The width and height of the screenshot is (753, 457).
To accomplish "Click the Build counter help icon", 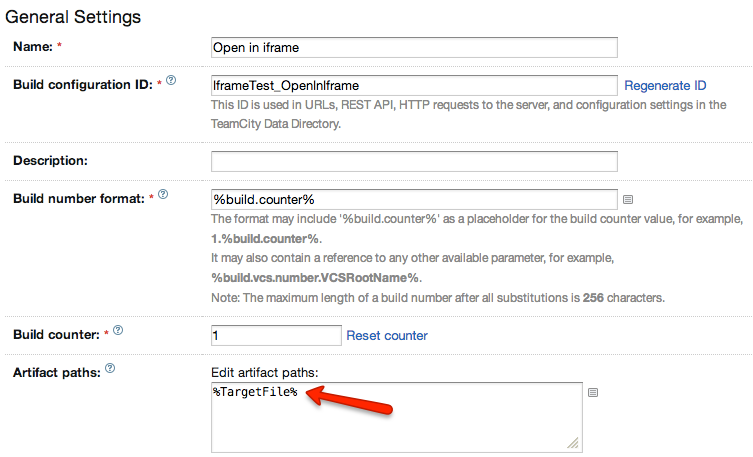I will 114,330.
